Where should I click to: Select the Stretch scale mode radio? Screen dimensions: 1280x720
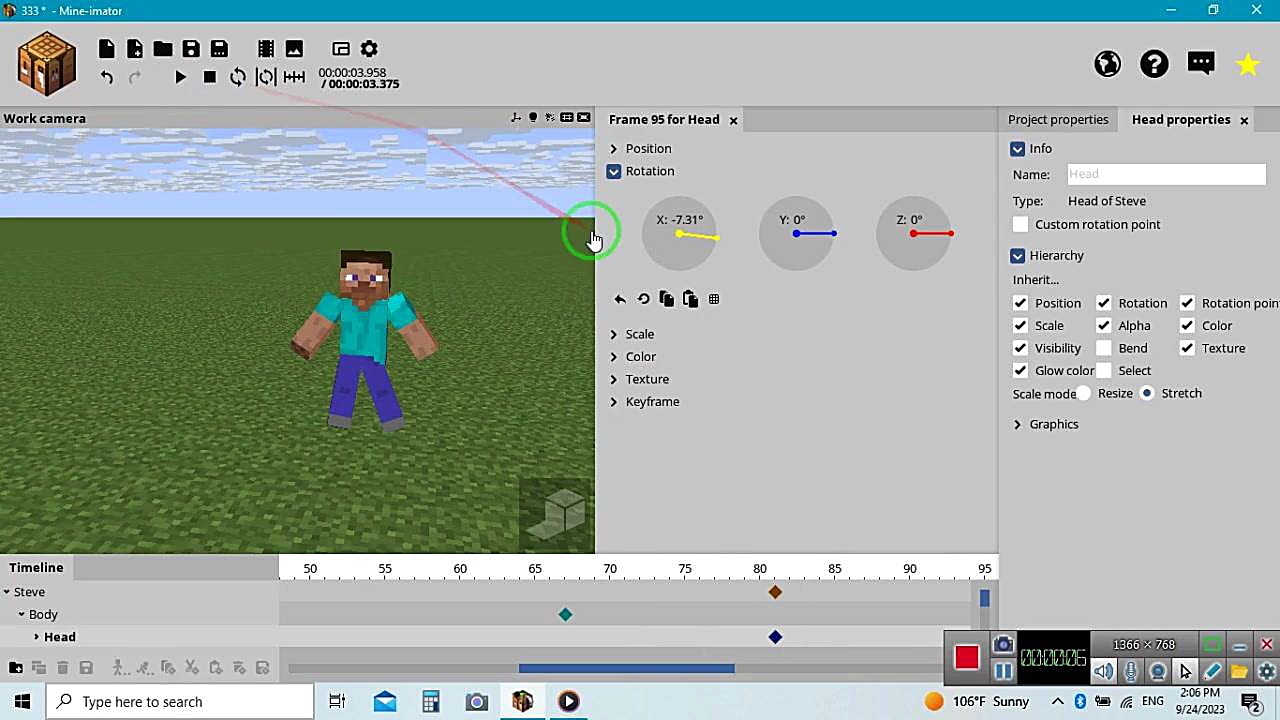pos(1148,393)
